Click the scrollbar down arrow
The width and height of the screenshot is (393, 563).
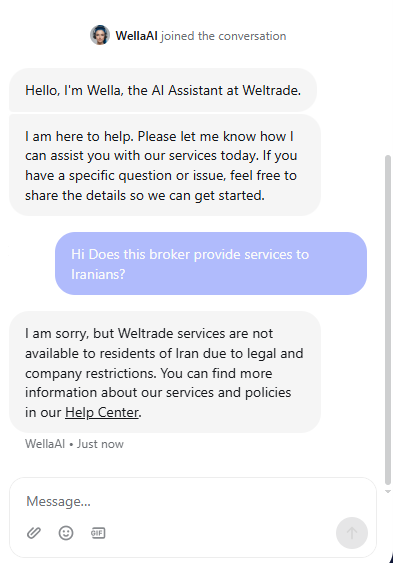point(388,492)
